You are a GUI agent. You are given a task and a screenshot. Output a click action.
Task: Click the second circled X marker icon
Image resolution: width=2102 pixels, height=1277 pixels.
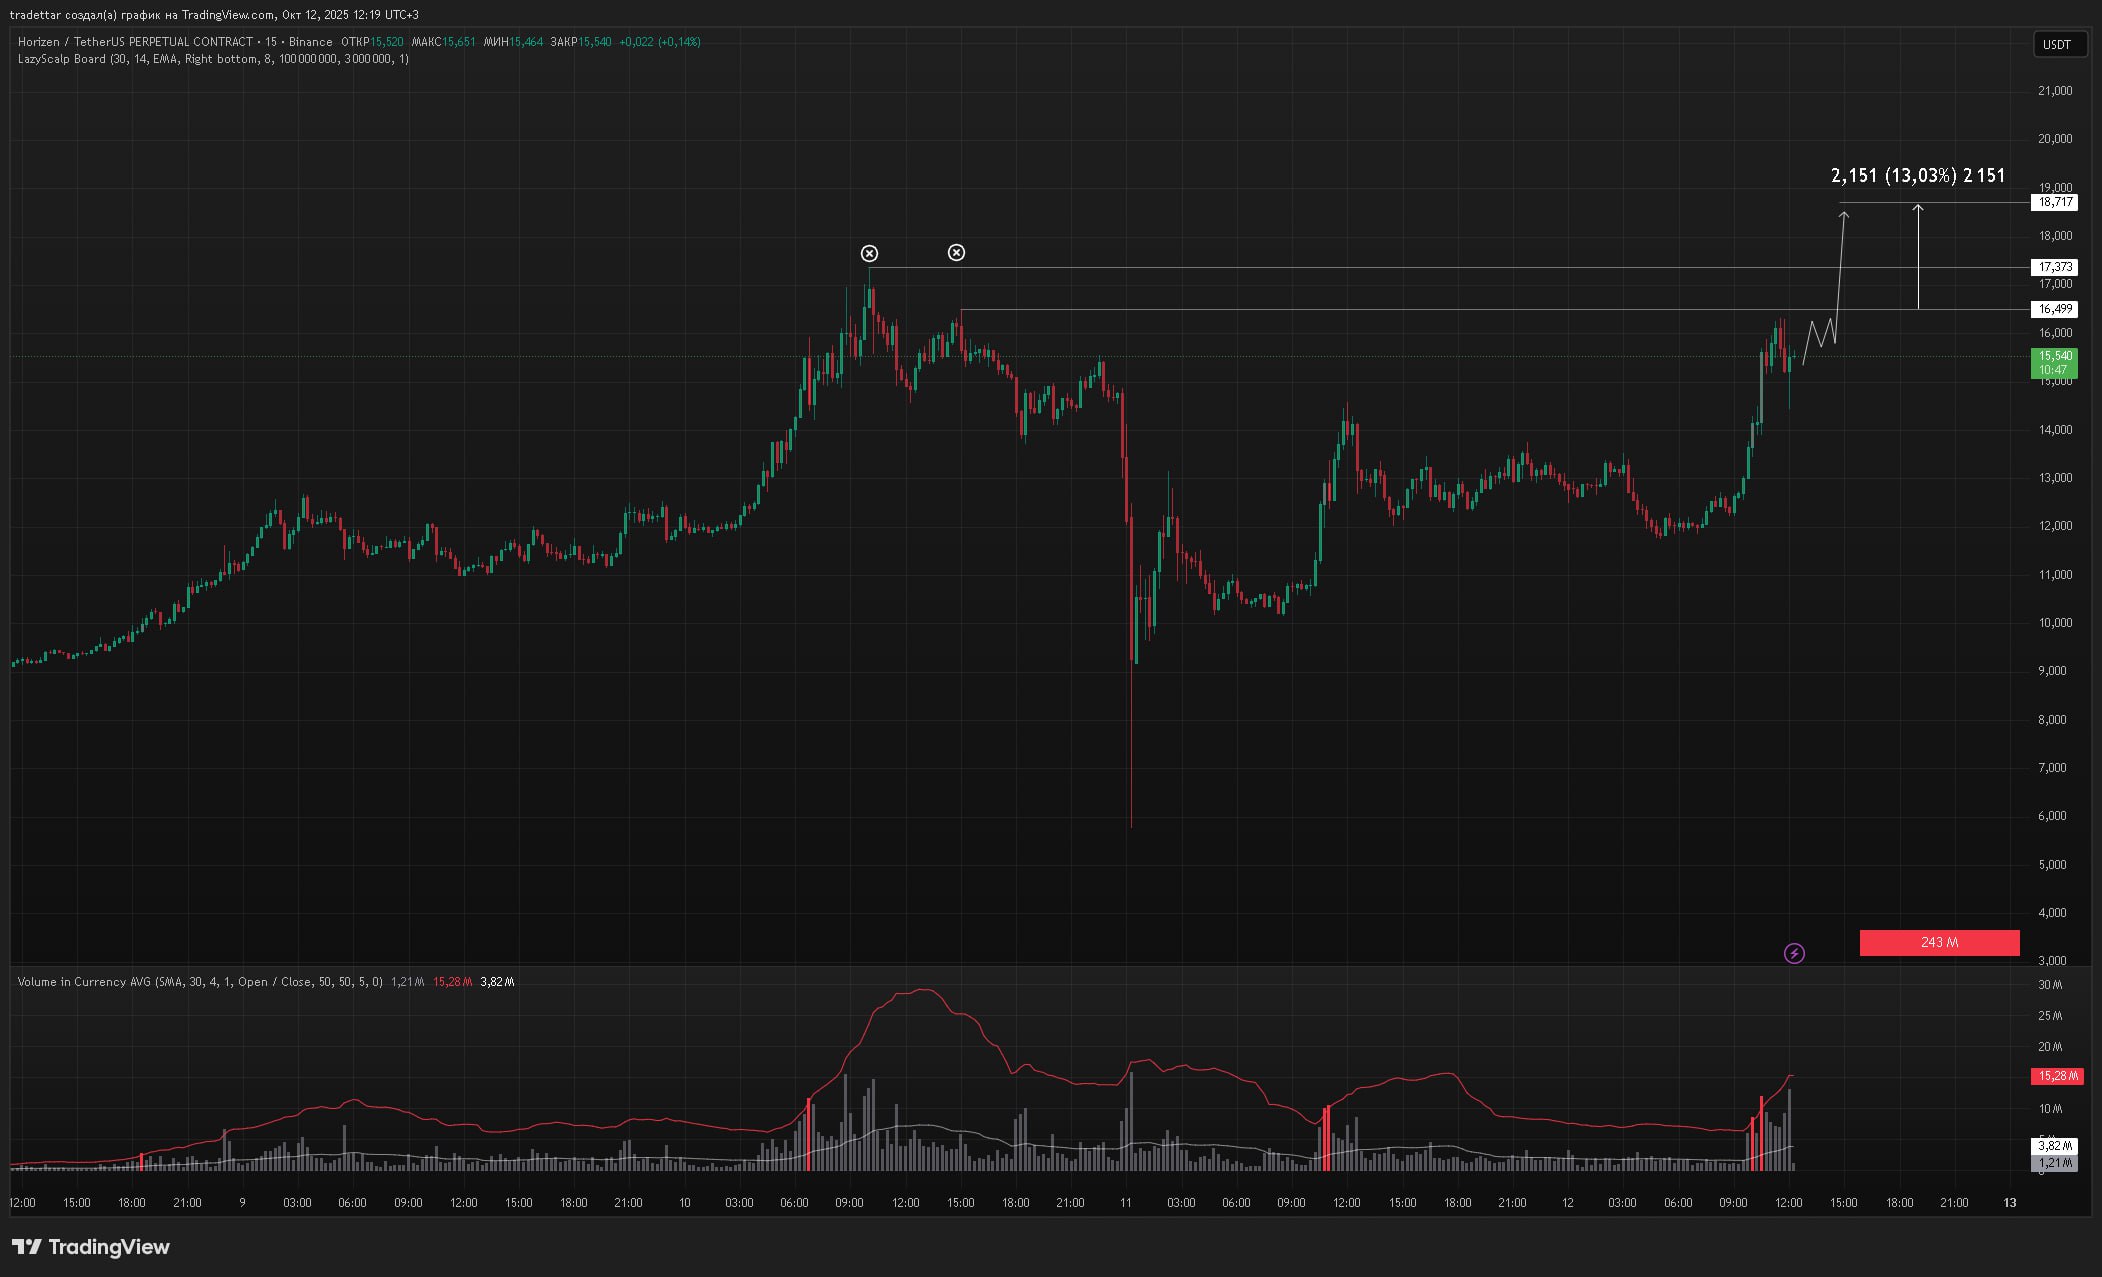(956, 252)
